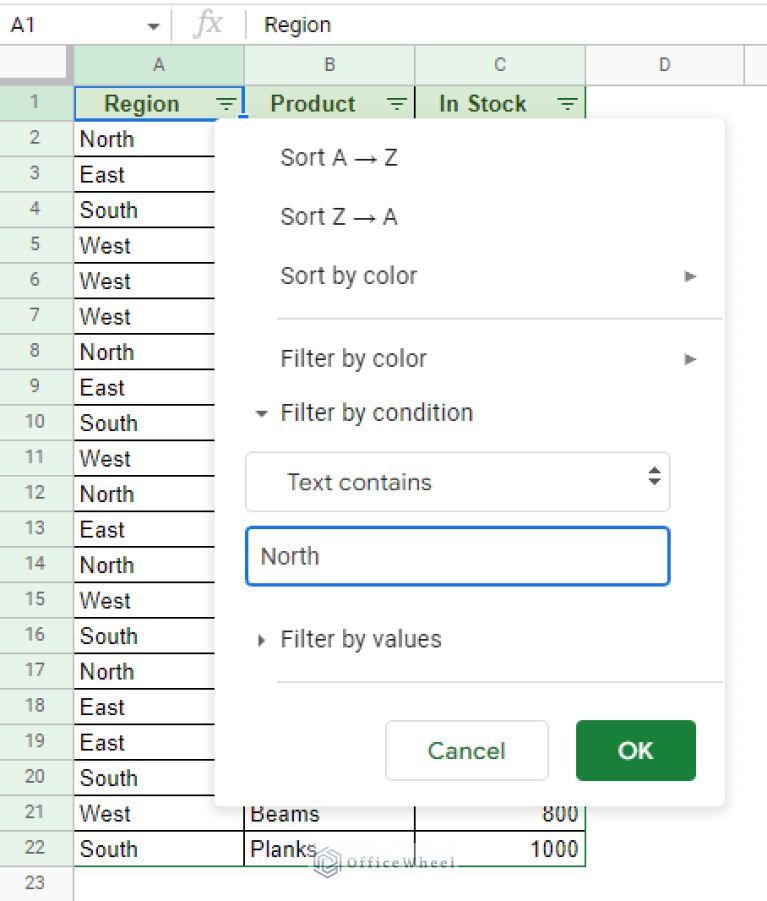Image resolution: width=767 pixels, height=901 pixels.
Task: Collapse the Filter by condition section
Action: (x=261, y=412)
